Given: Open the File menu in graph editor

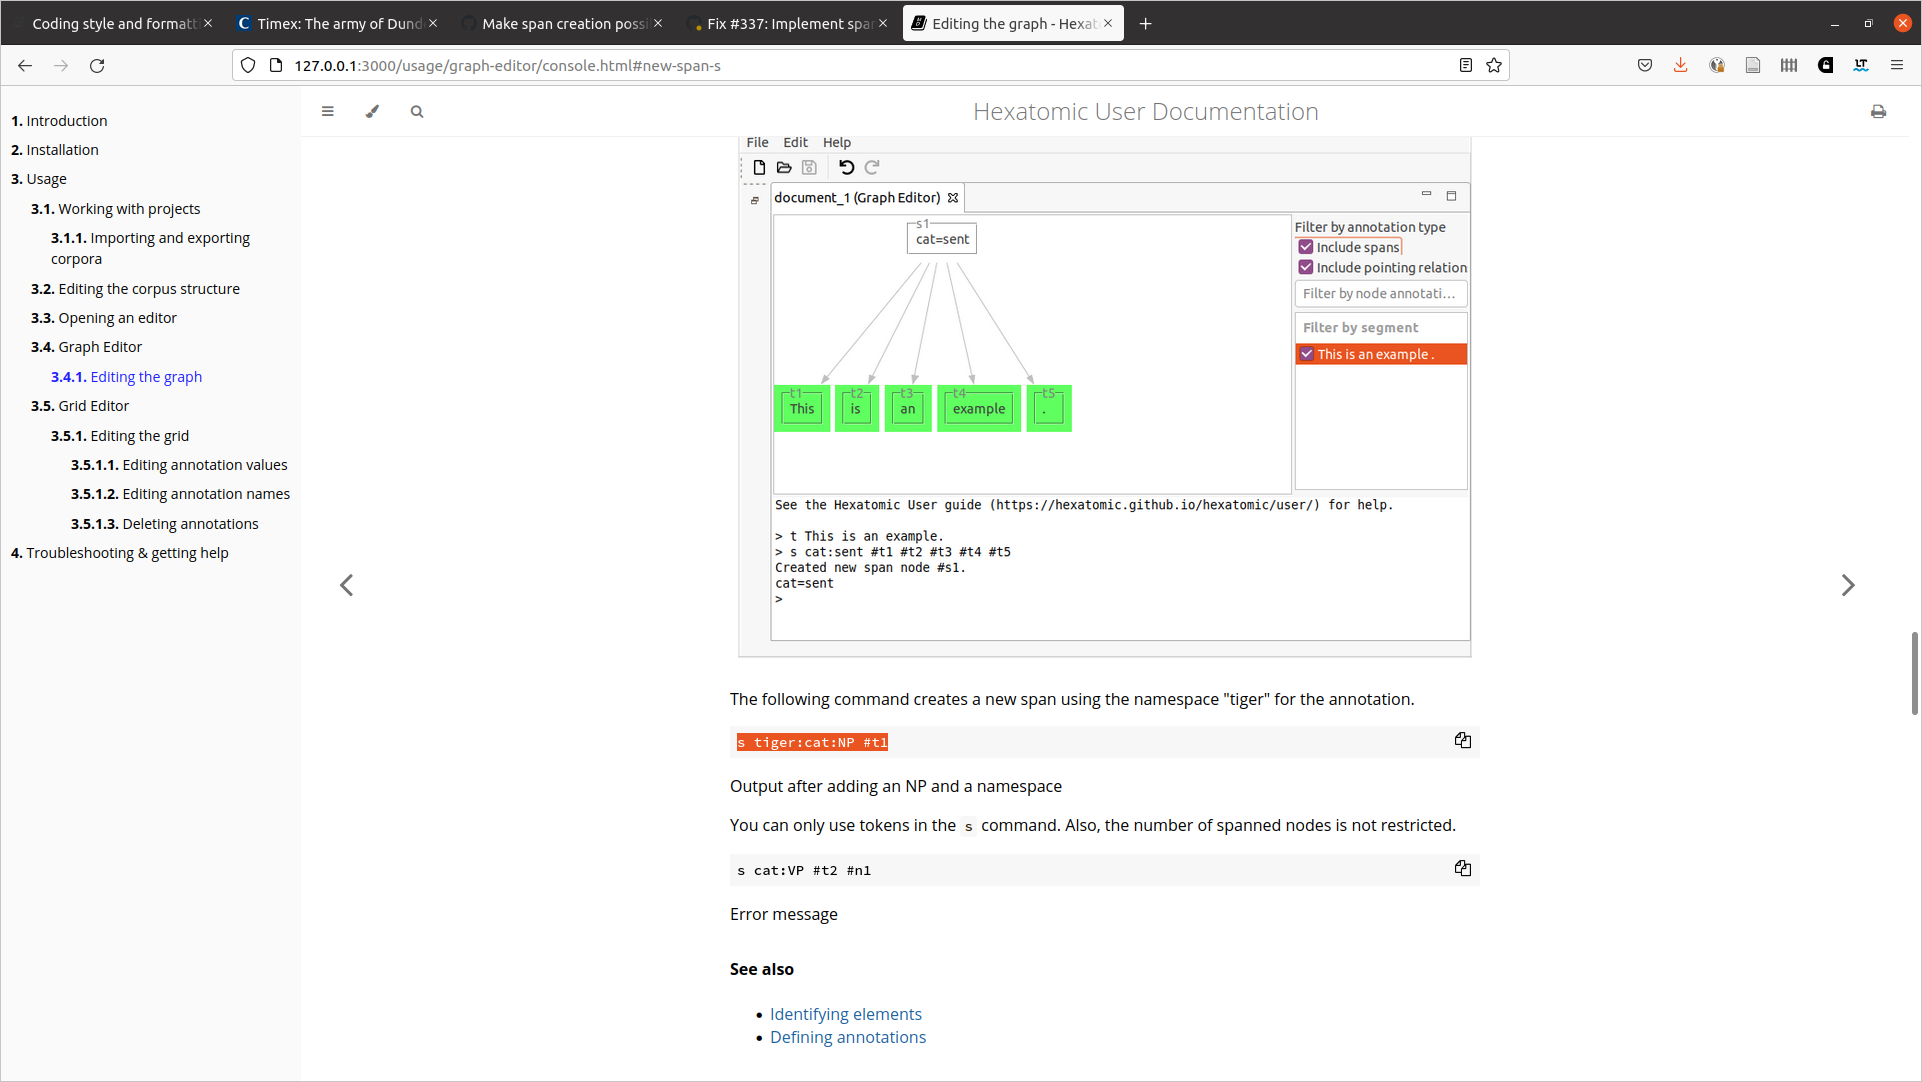Looking at the screenshot, I should (x=758, y=143).
